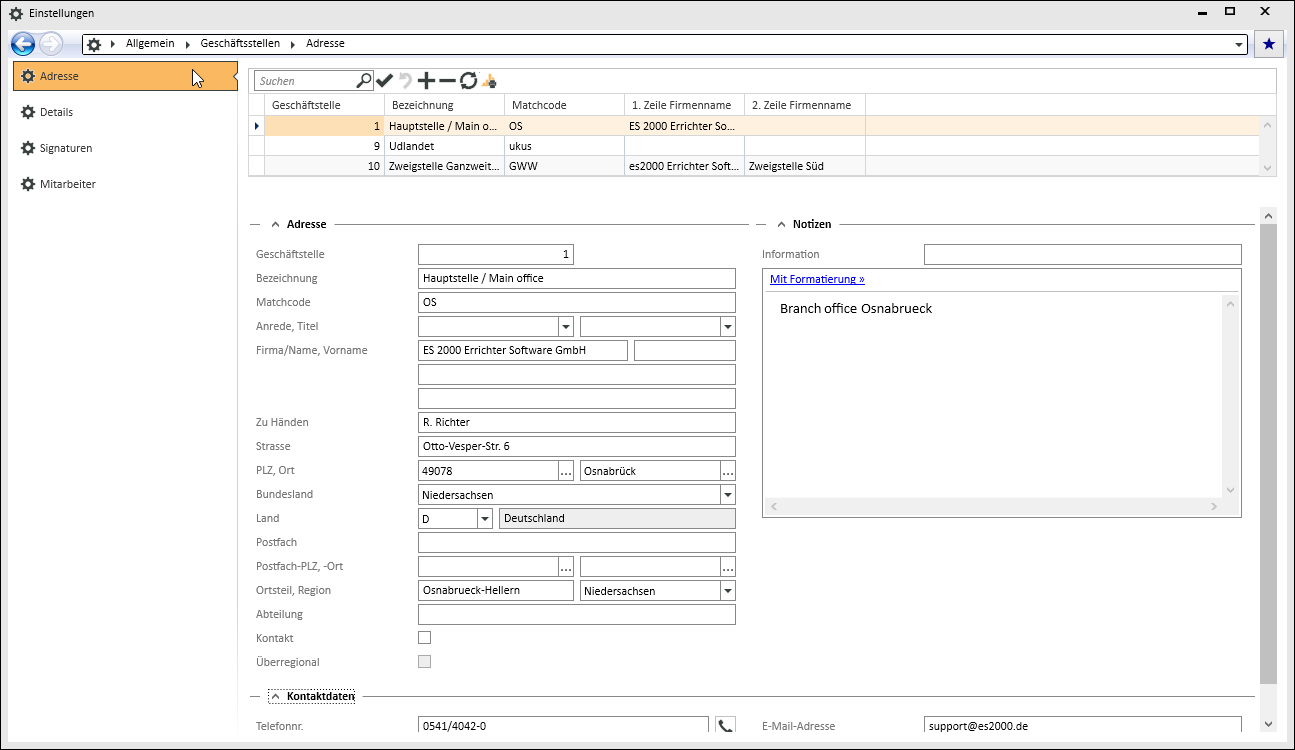Open the Mitarbeiter sidebar item
Image resolution: width=1295 pixels, height=750 pixels.
coord(67,184)
